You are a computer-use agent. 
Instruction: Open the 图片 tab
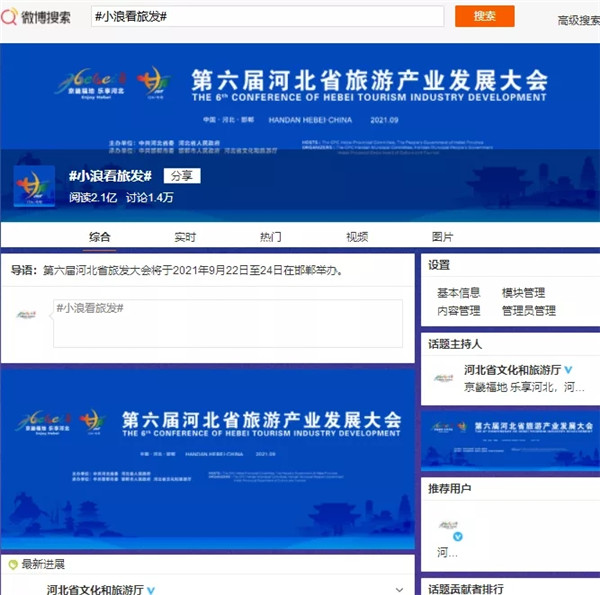tap(442, 237)
